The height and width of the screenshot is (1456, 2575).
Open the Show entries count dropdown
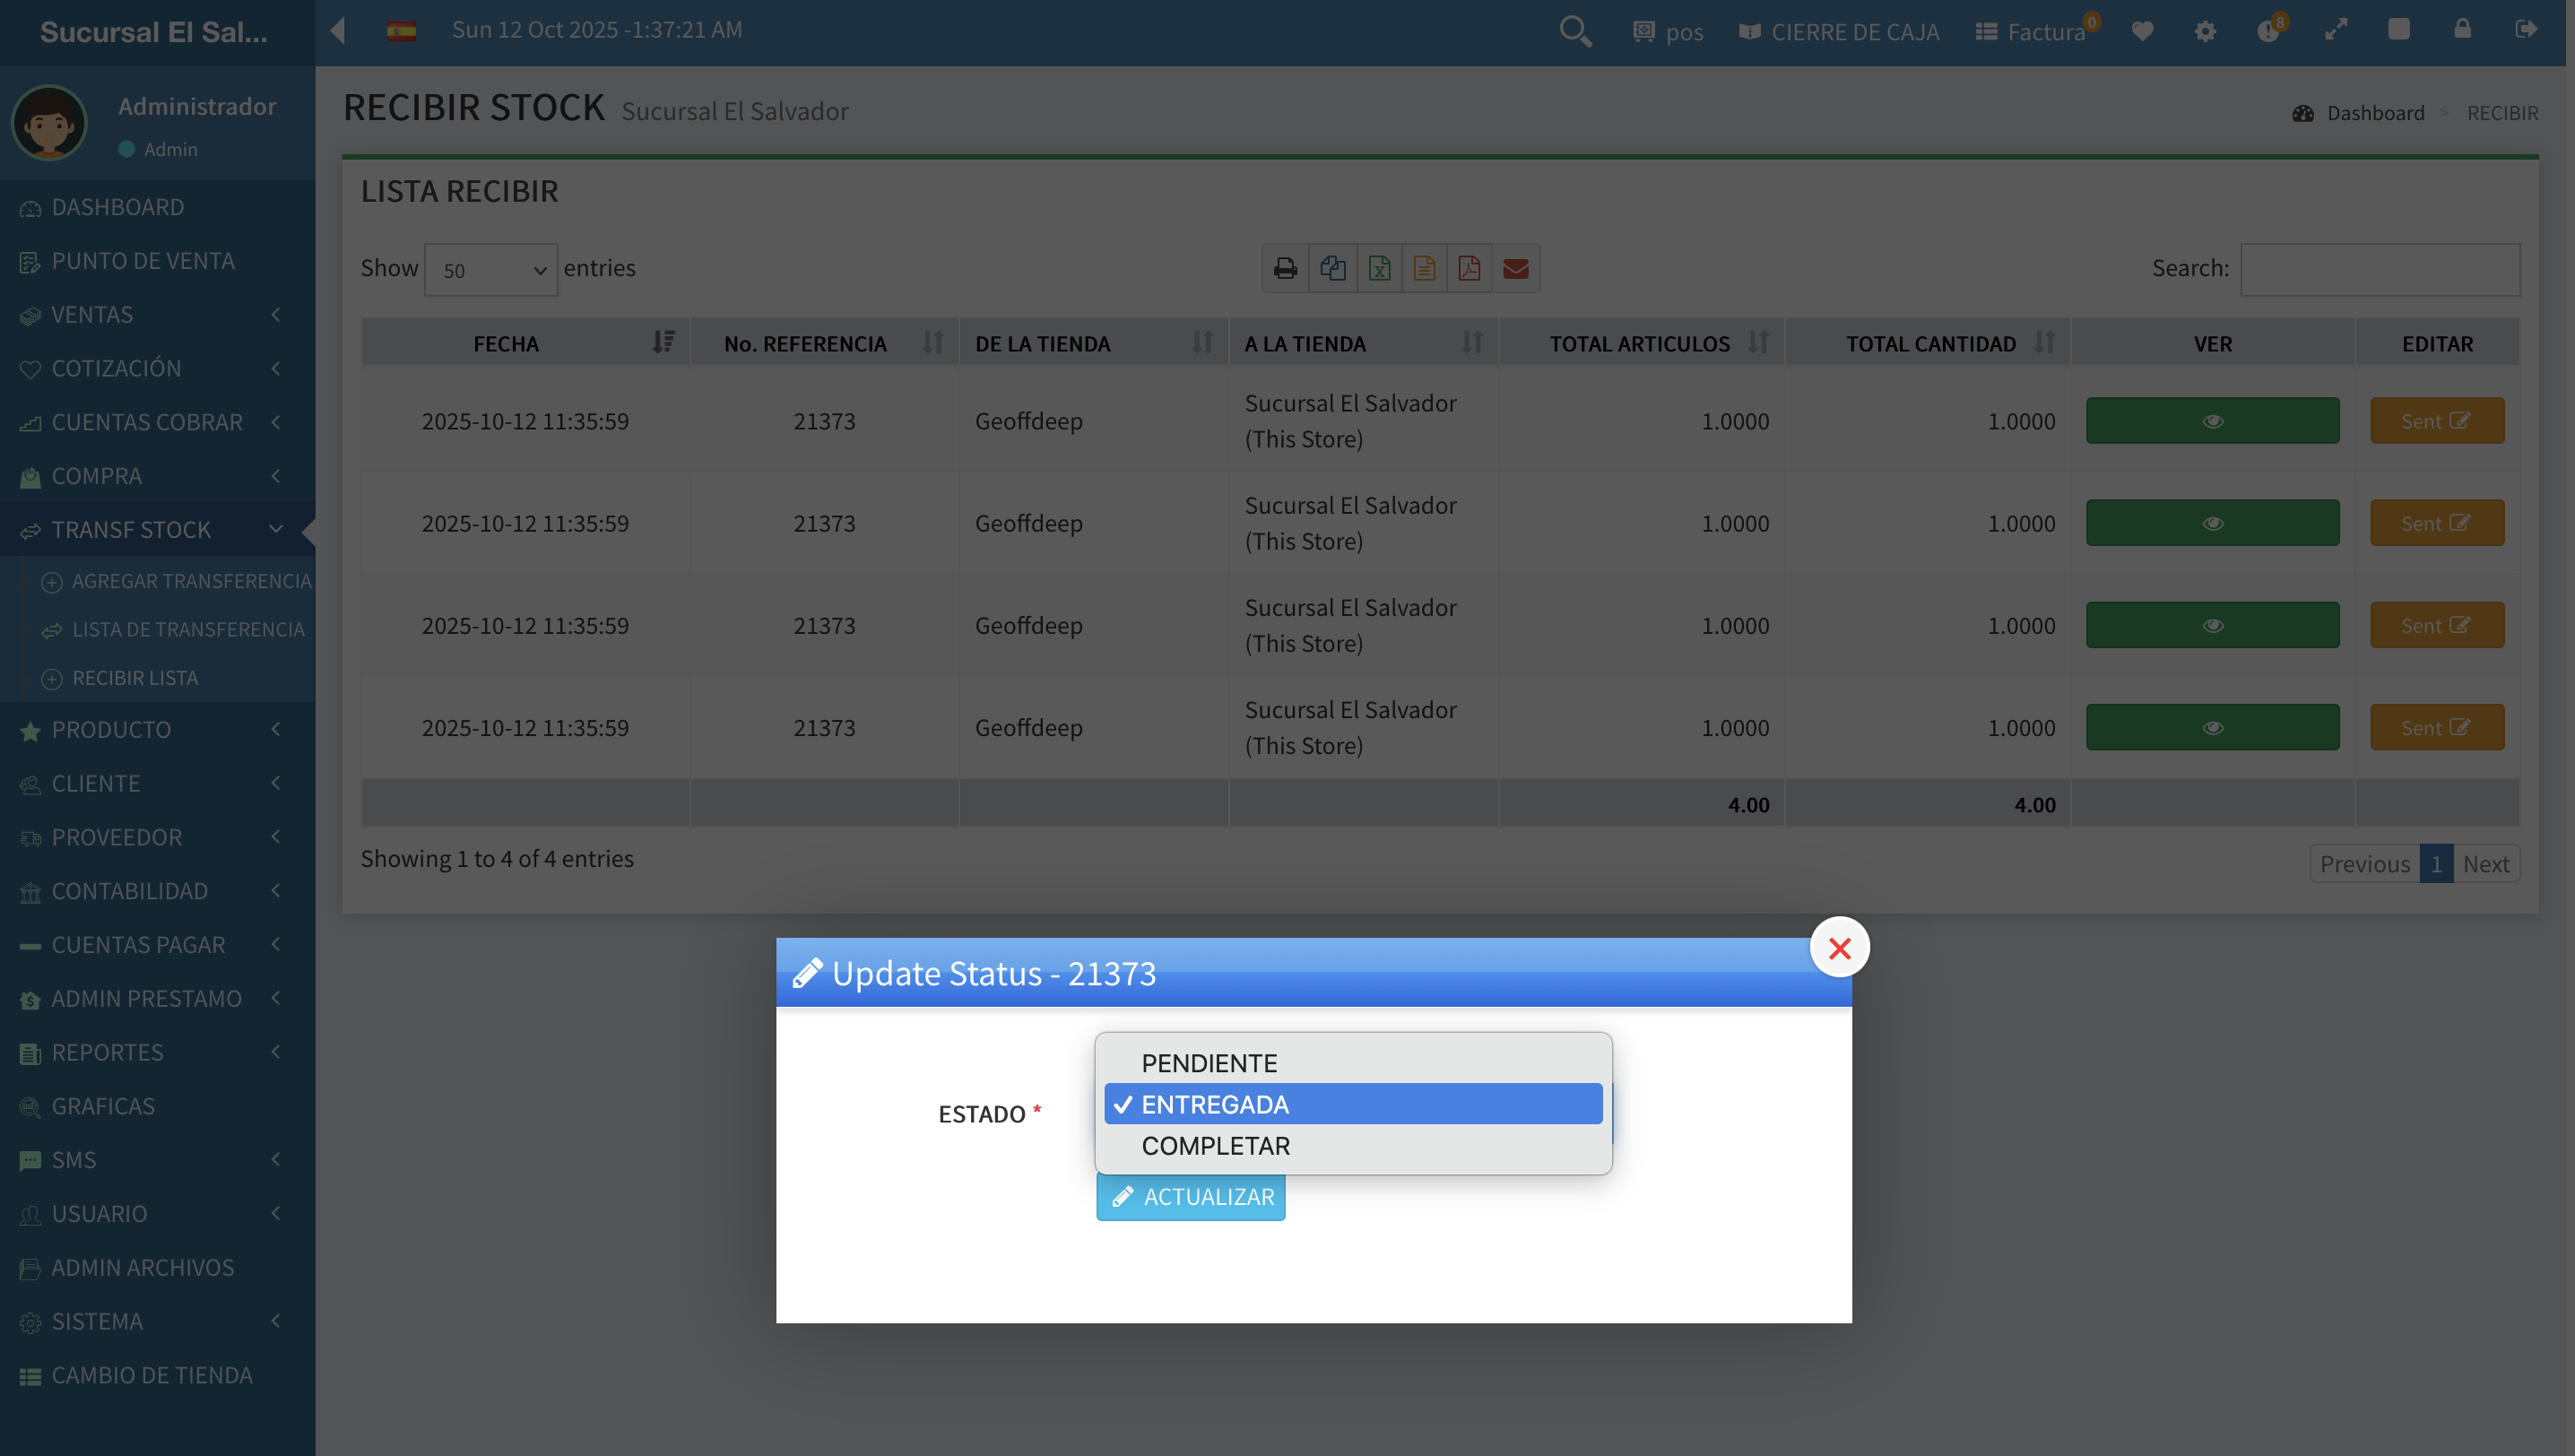tap(490, 270)
